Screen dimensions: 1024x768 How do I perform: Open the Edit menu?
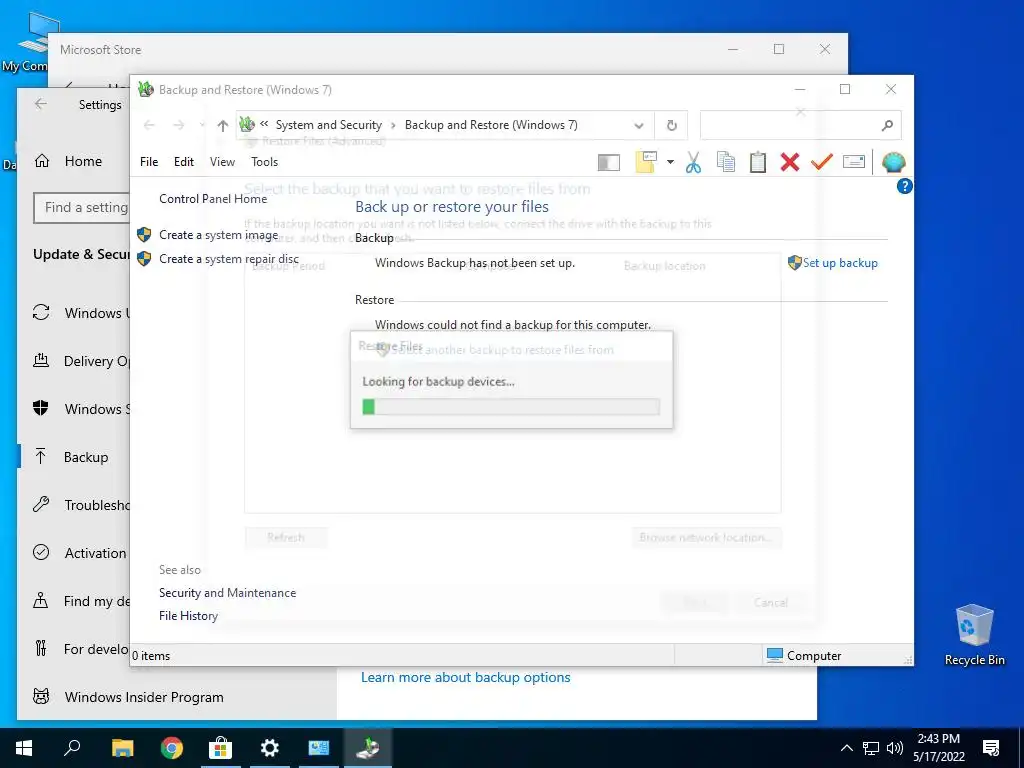[184, 162]
